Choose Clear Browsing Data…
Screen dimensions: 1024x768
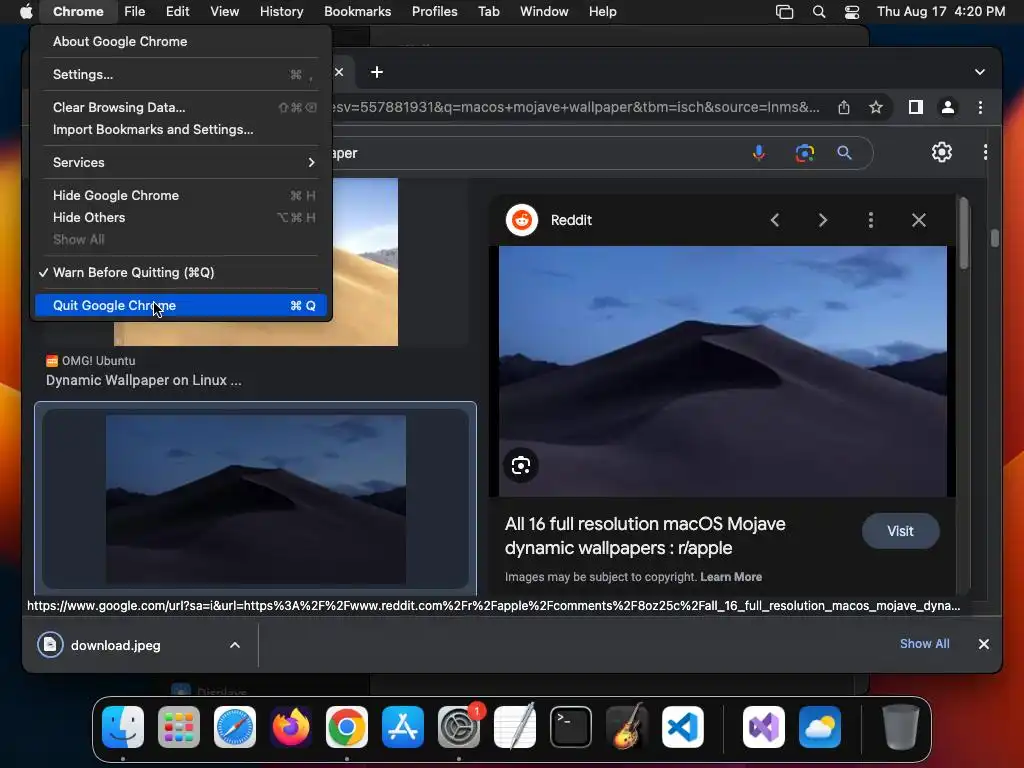point(180,107)
